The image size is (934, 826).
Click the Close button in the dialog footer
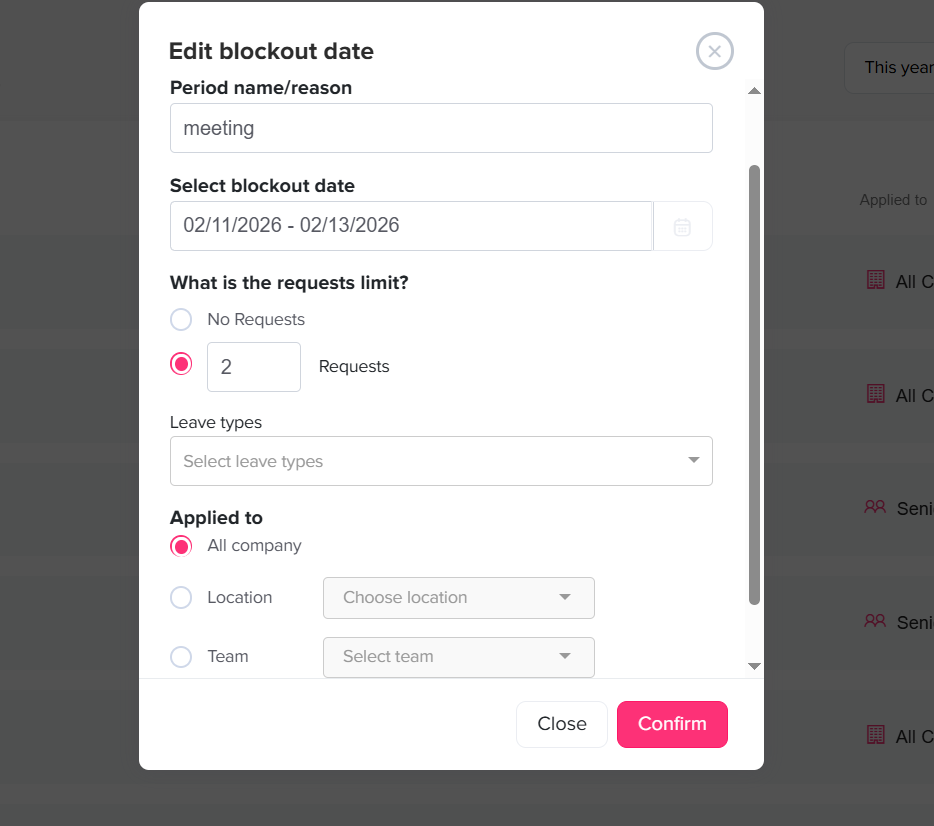561,724
